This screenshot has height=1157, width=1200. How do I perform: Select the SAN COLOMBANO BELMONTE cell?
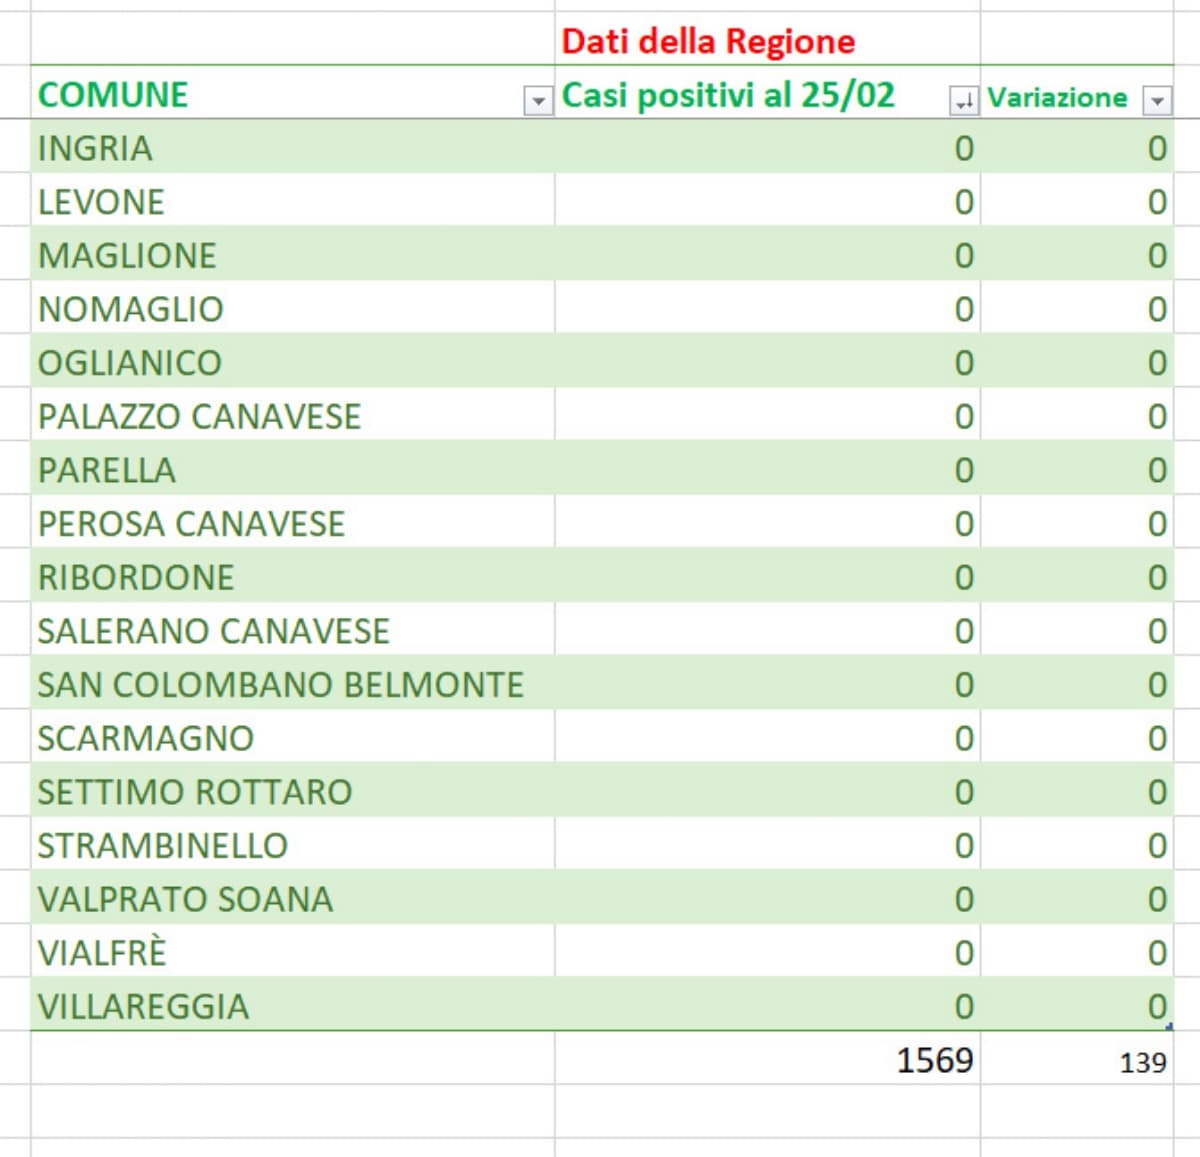(280, 685)
